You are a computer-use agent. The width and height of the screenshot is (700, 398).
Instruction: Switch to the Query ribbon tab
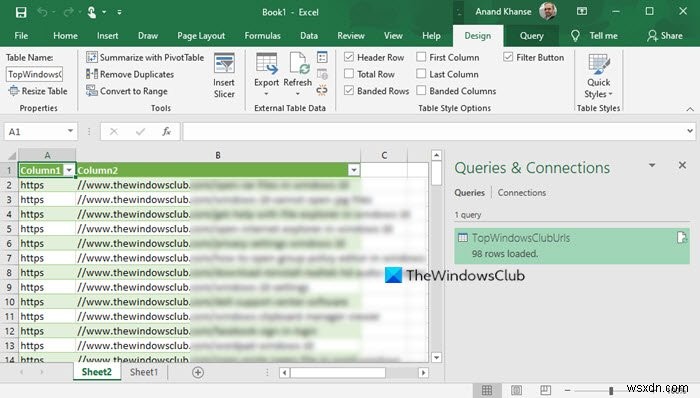531,36
